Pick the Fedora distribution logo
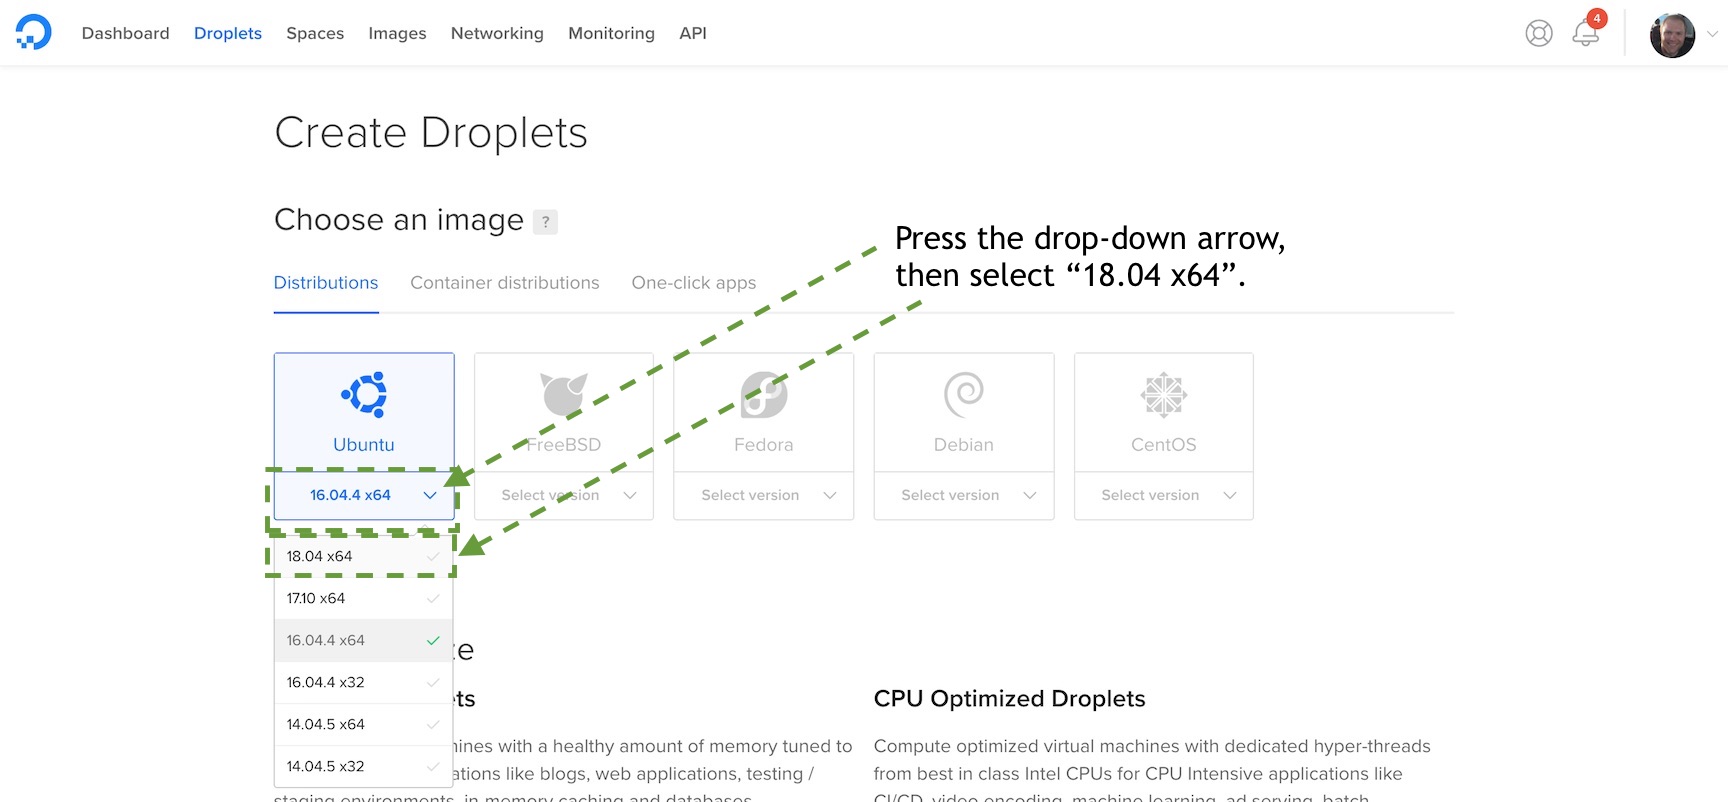1728x802 pixels. click(x=764, y=395)
